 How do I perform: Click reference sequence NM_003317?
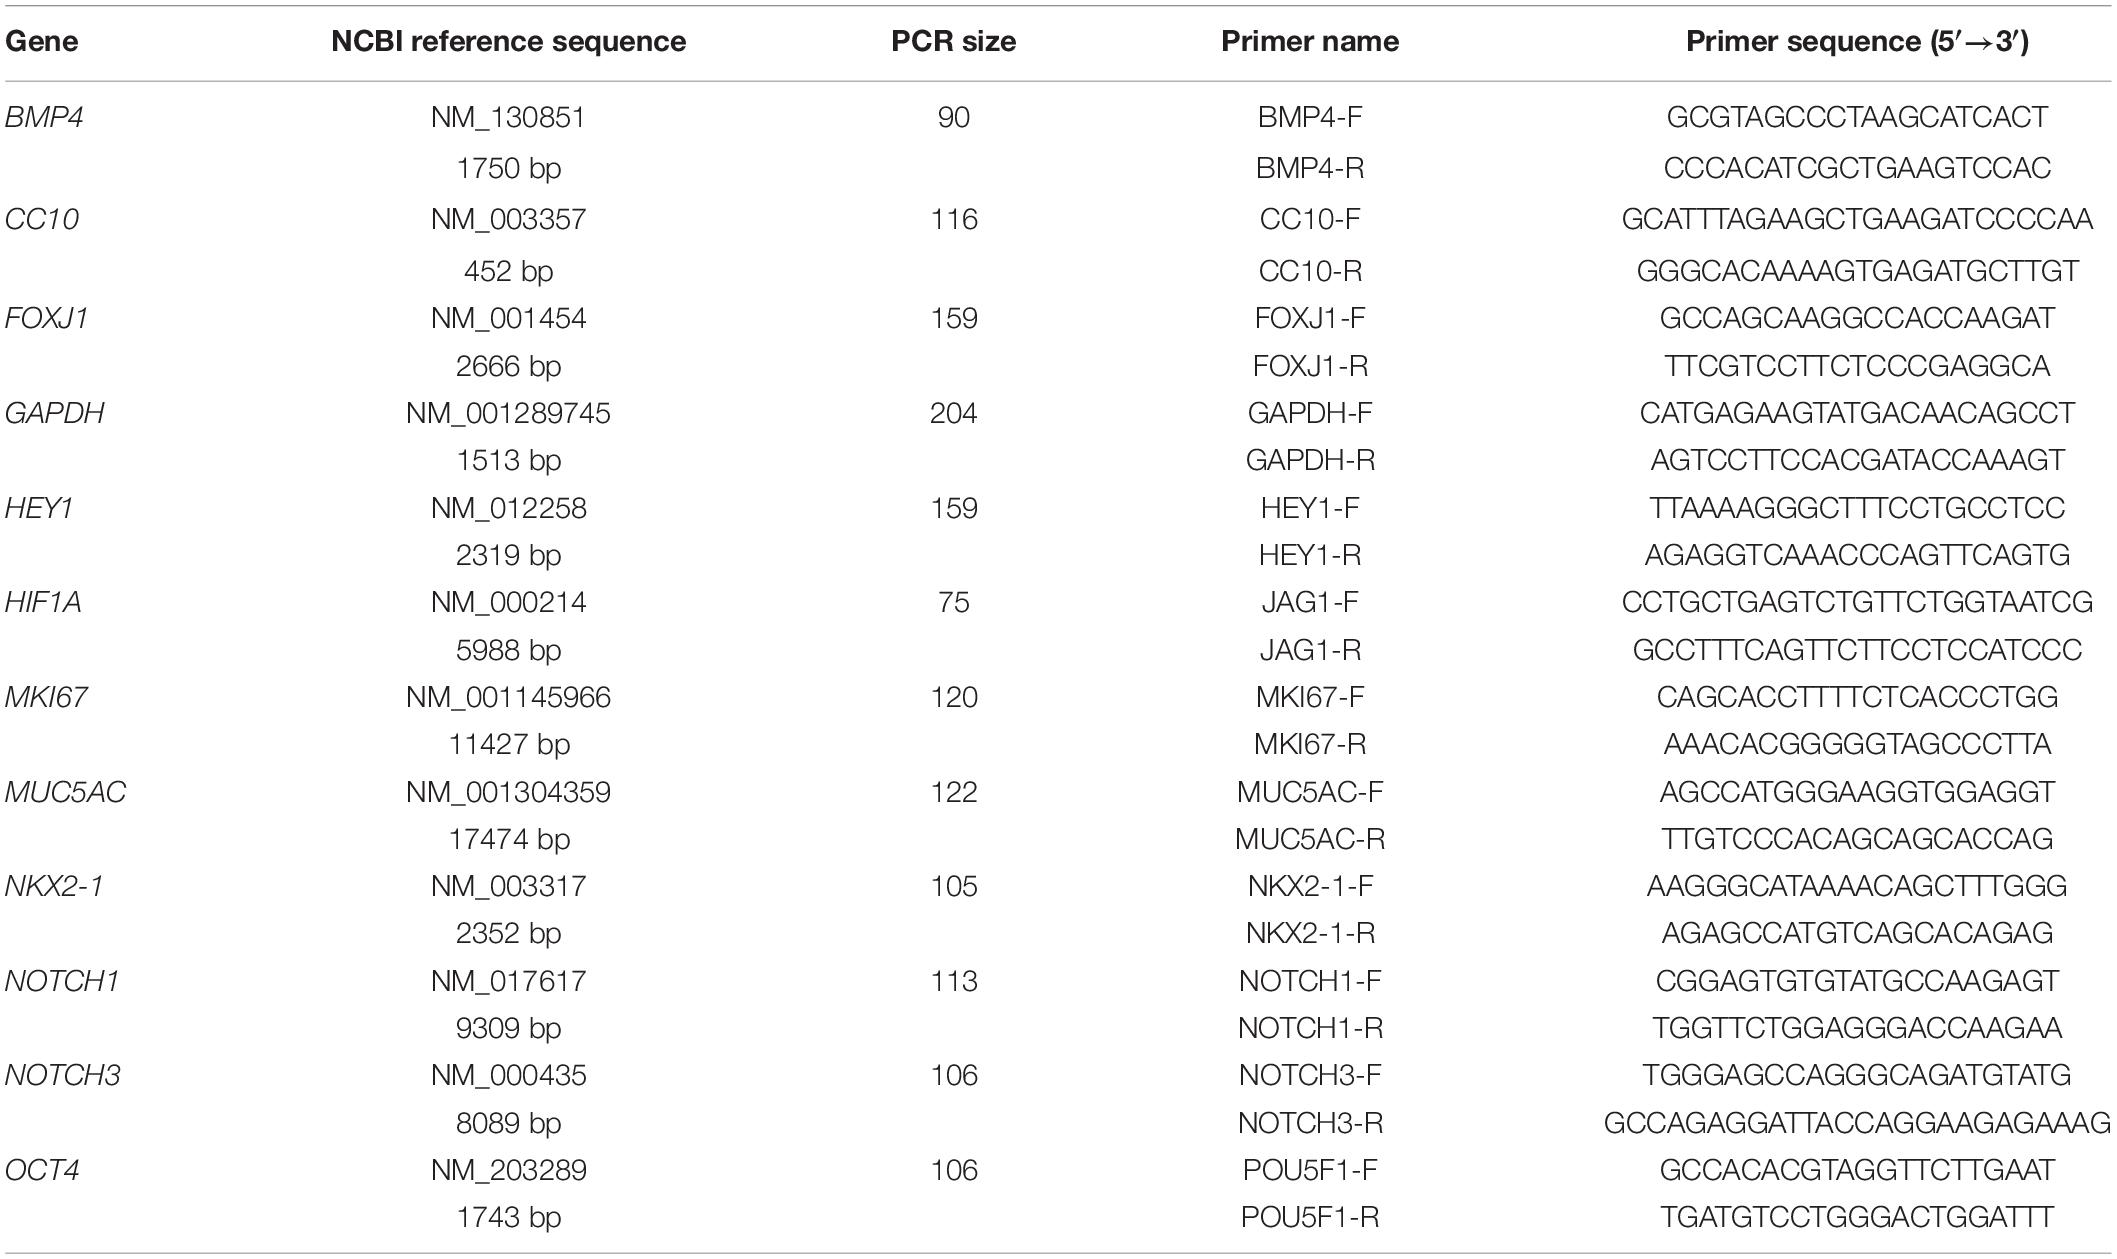pos(508,886)
